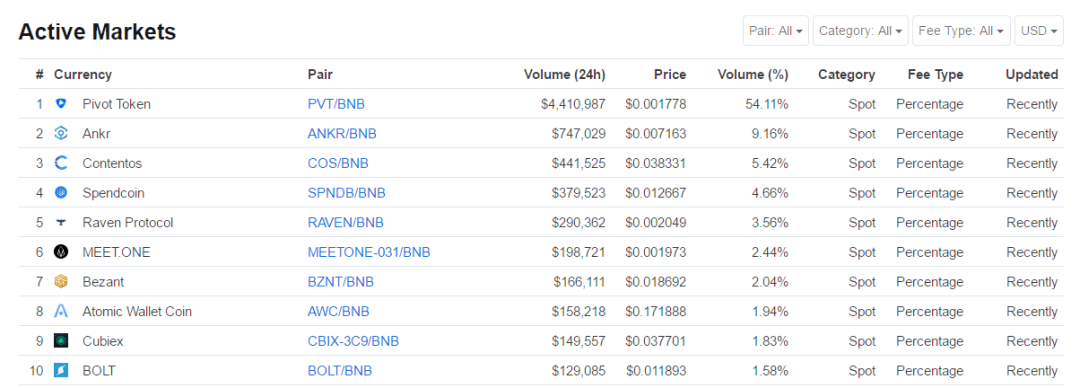The image size is (1080, 388).
Task: Click the Contentos coin icon
Action: pos(61,163)
